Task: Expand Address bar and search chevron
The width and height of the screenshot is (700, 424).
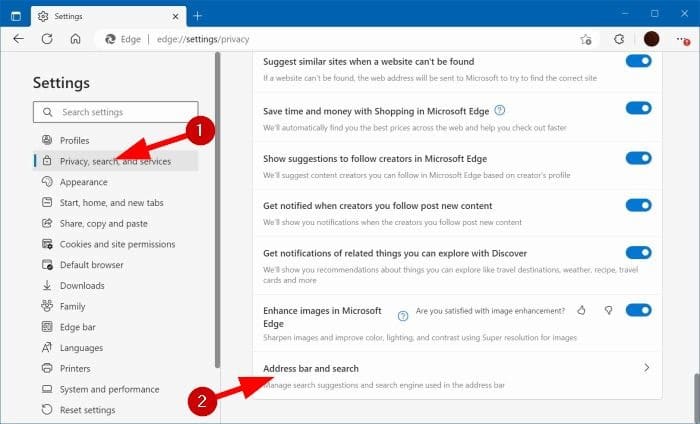Action: tap(646, 368)
